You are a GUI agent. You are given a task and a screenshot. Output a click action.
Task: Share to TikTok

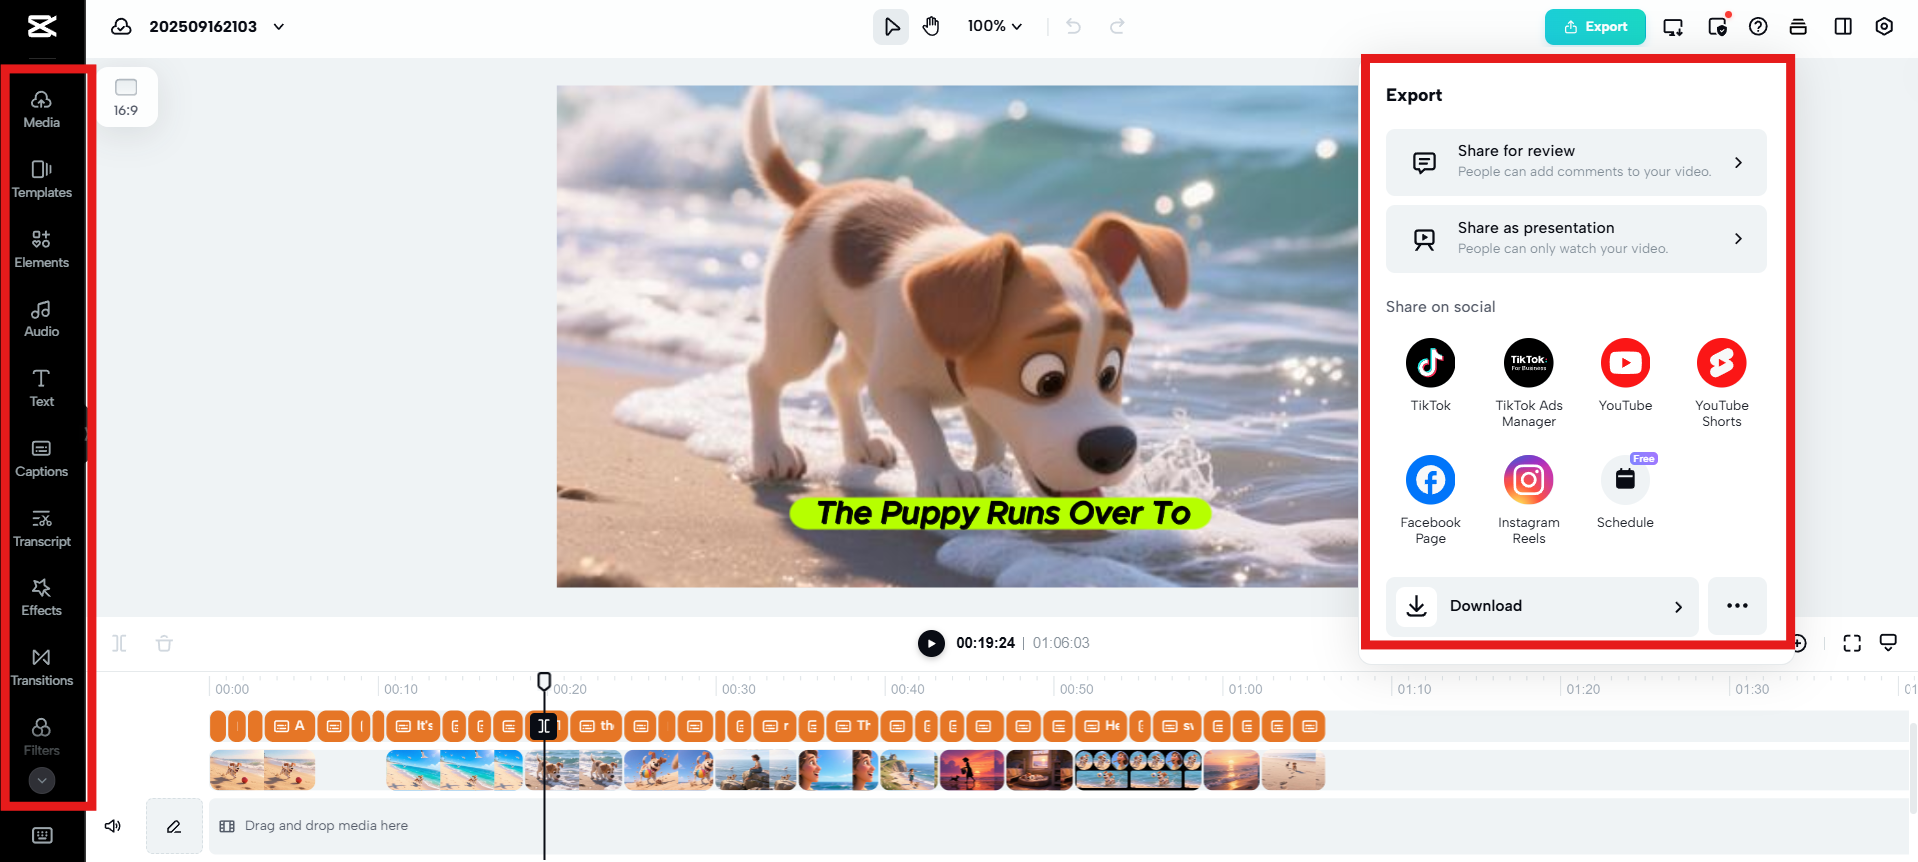pyautogui.click(x=1430, y=375)
